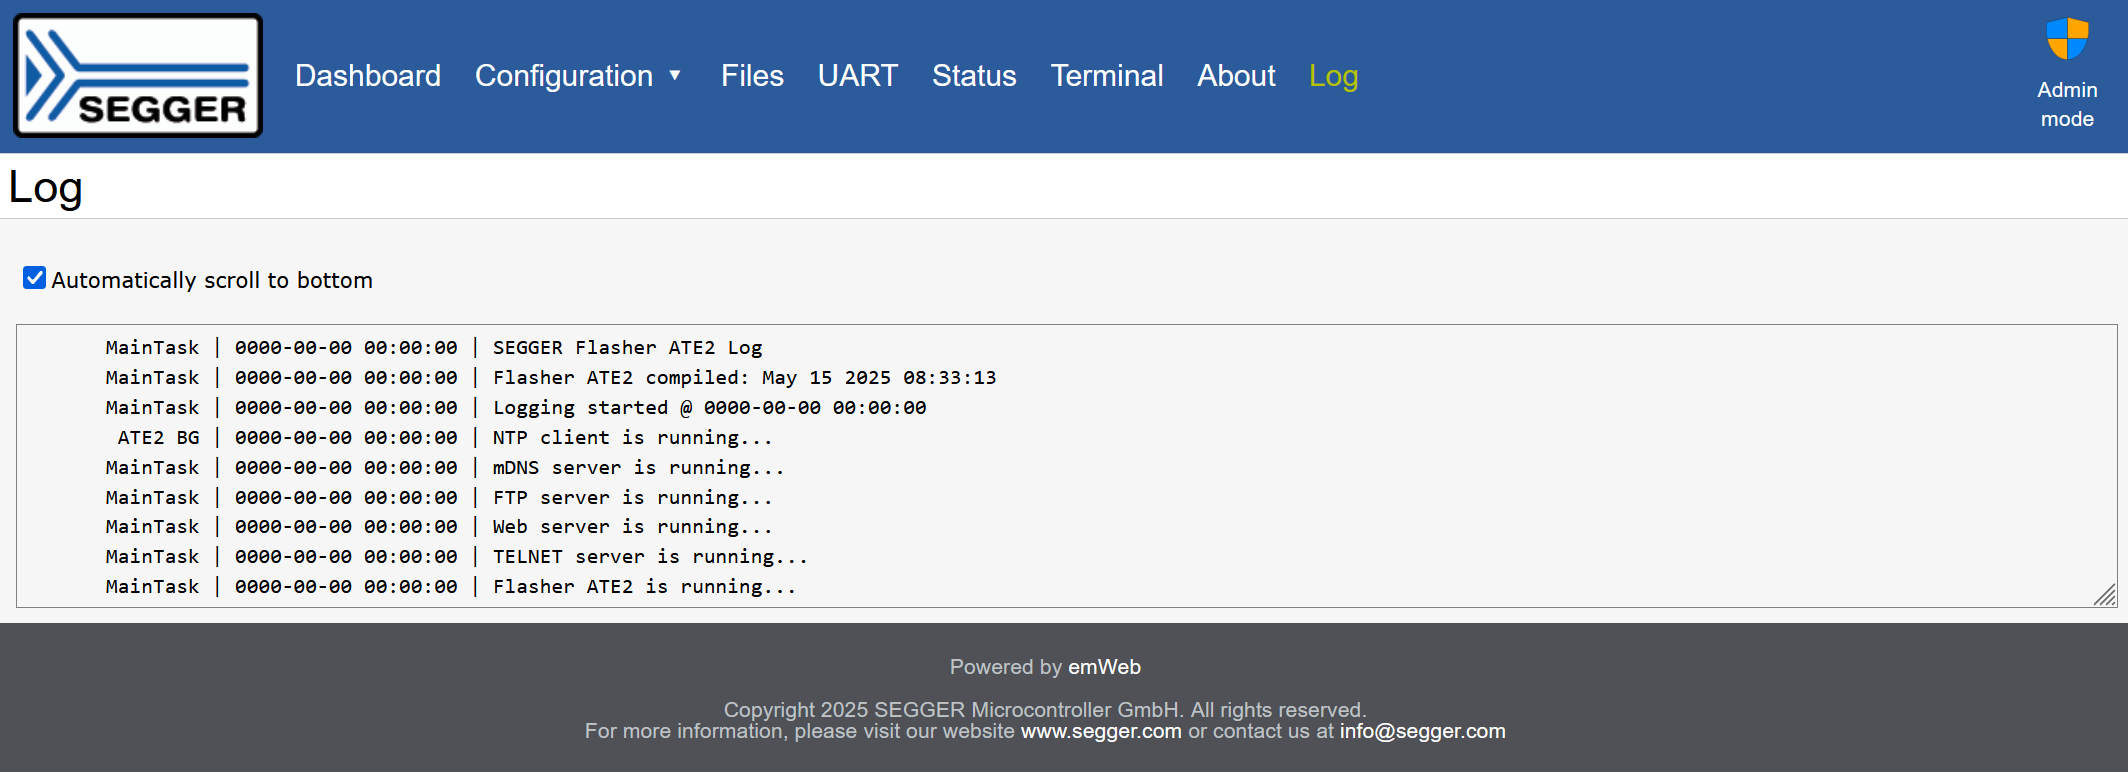Click the Copyright 2025 SEGGER footer text
Image resolution: width=2128 pixels, height=772 pixels.
click(x=1044, y=710)
